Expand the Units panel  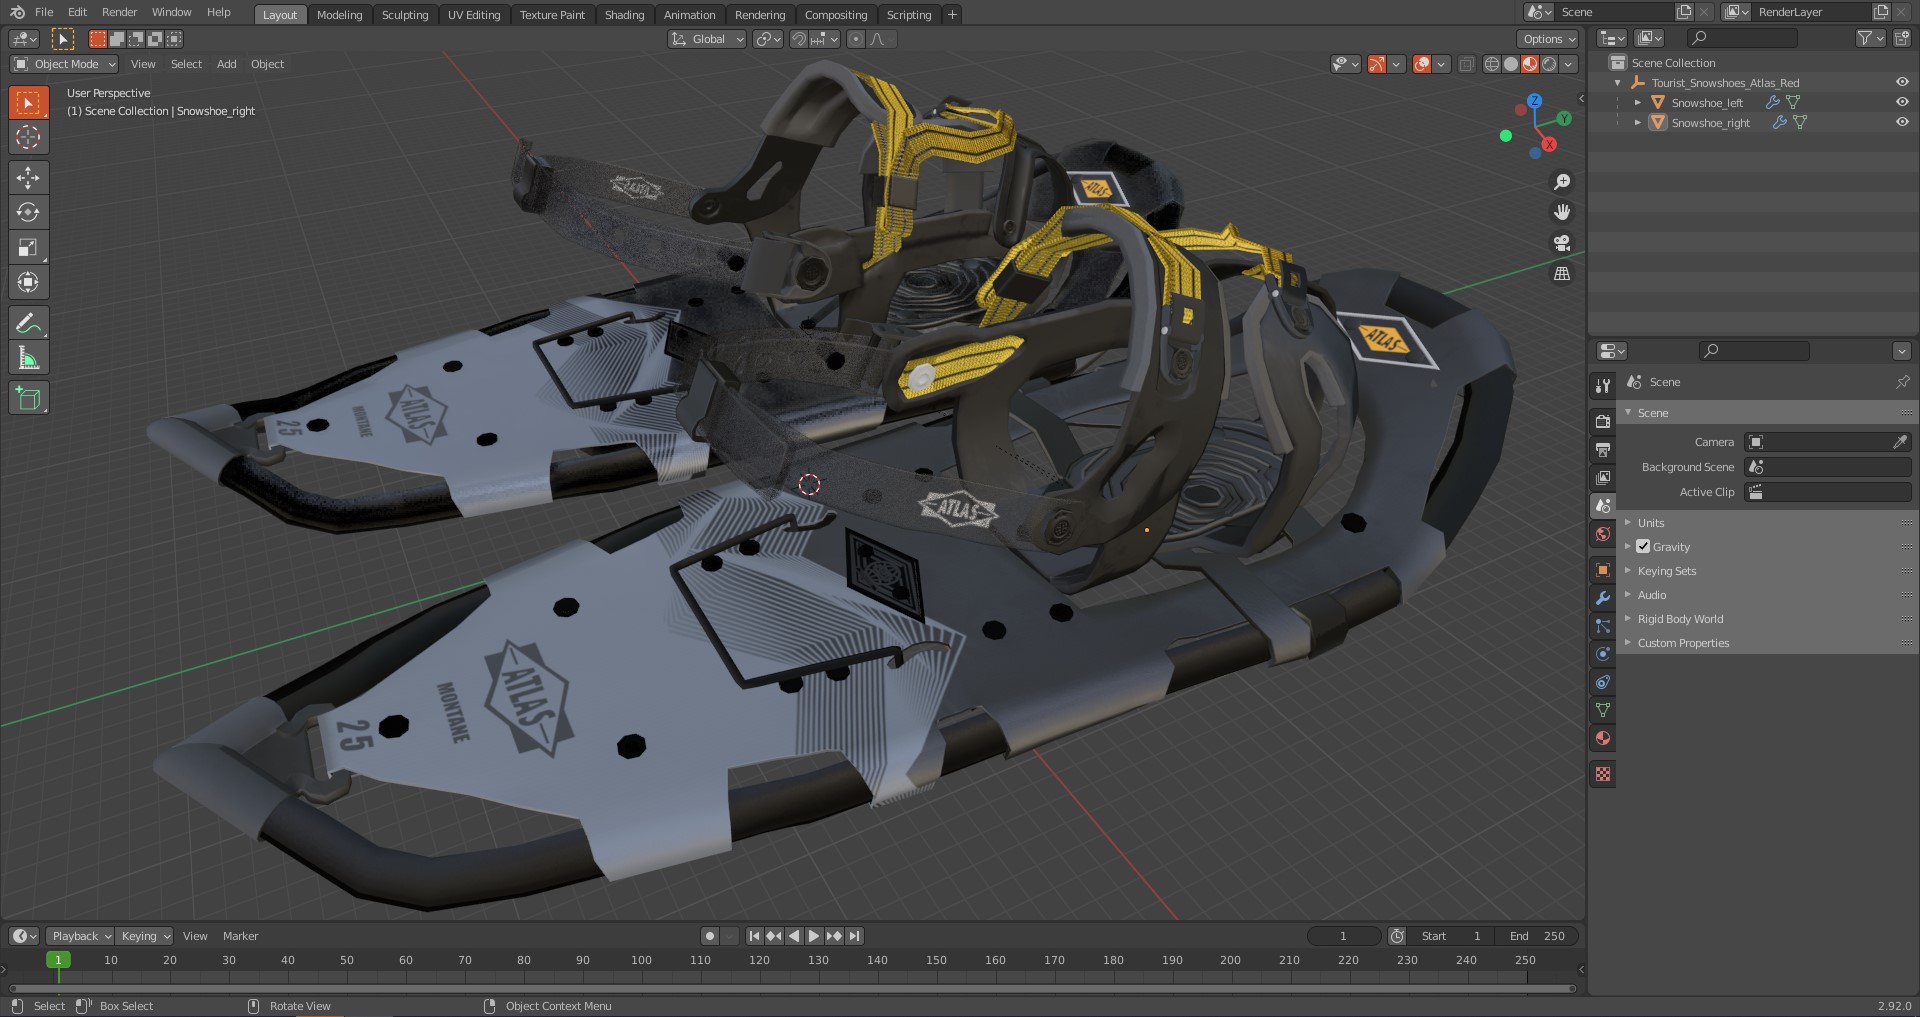pos(1651,523)
